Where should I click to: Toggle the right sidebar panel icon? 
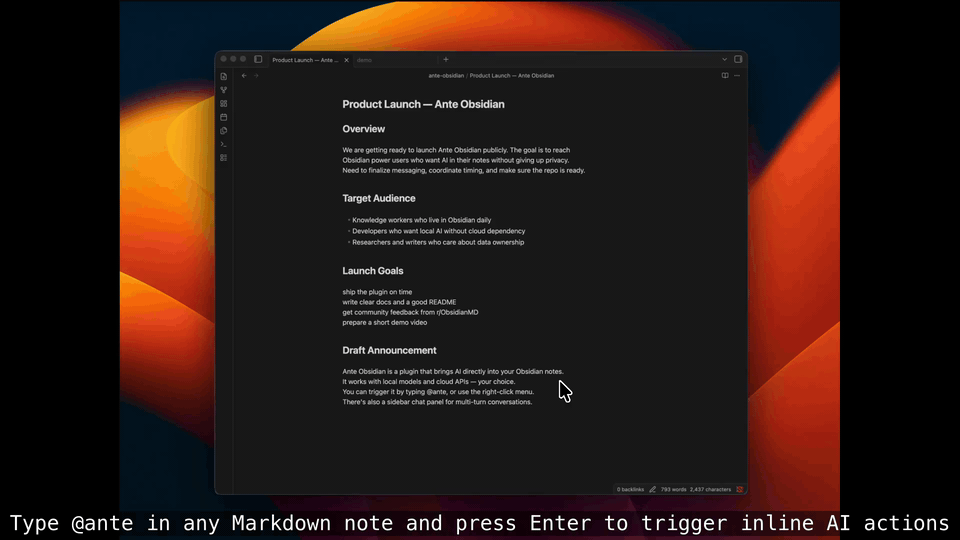738,59
